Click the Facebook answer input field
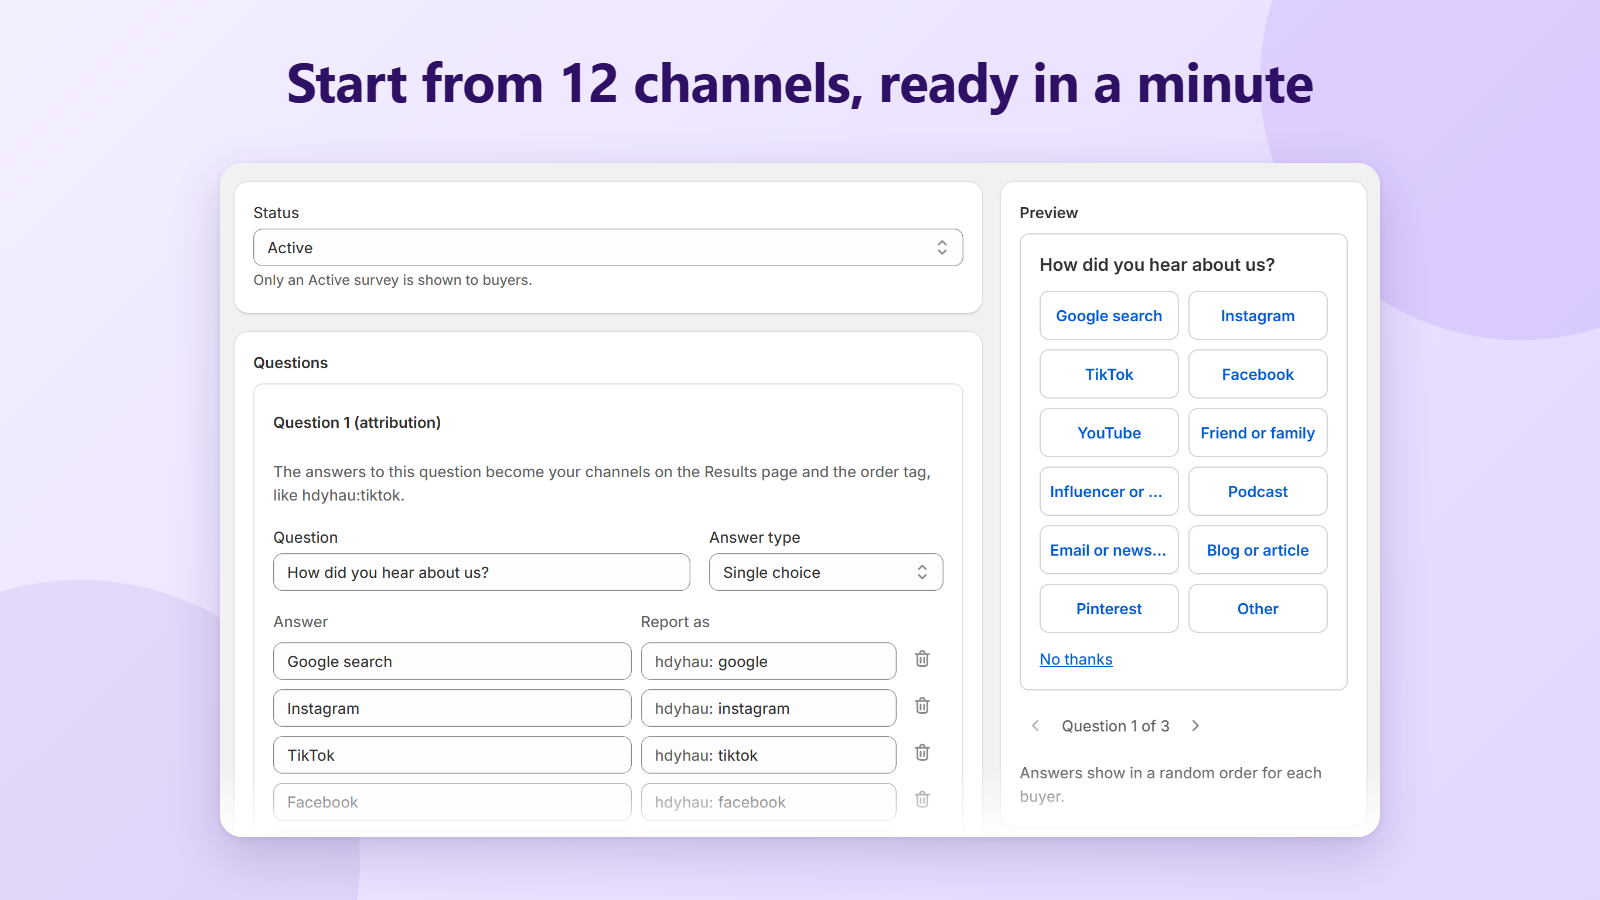The width and height of the screenshot is (1600, 900). click(452, 802)
